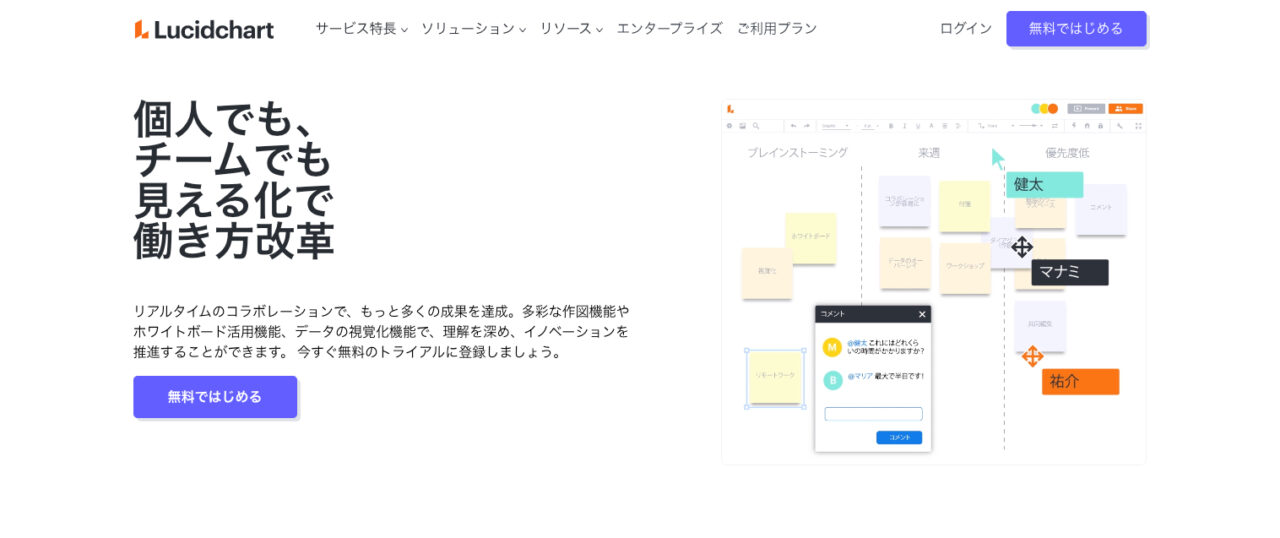Click the small Lucid logo in the editor mockup
1280x538 pixels.
(x=731, y=109)
